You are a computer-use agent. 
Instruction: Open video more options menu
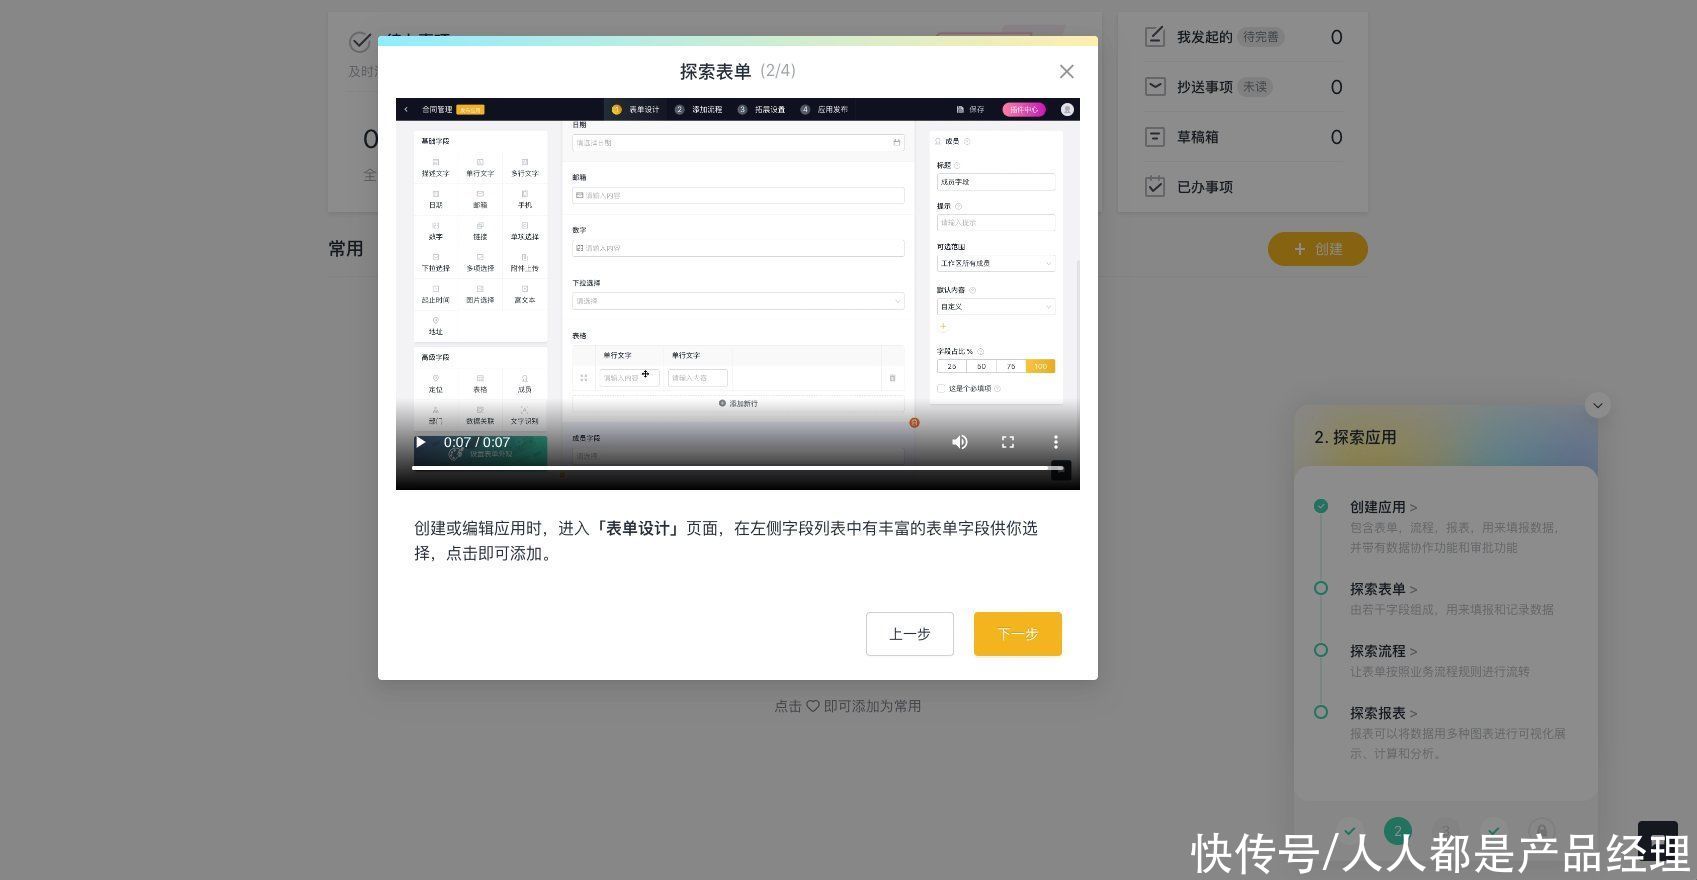point(1055,442)
